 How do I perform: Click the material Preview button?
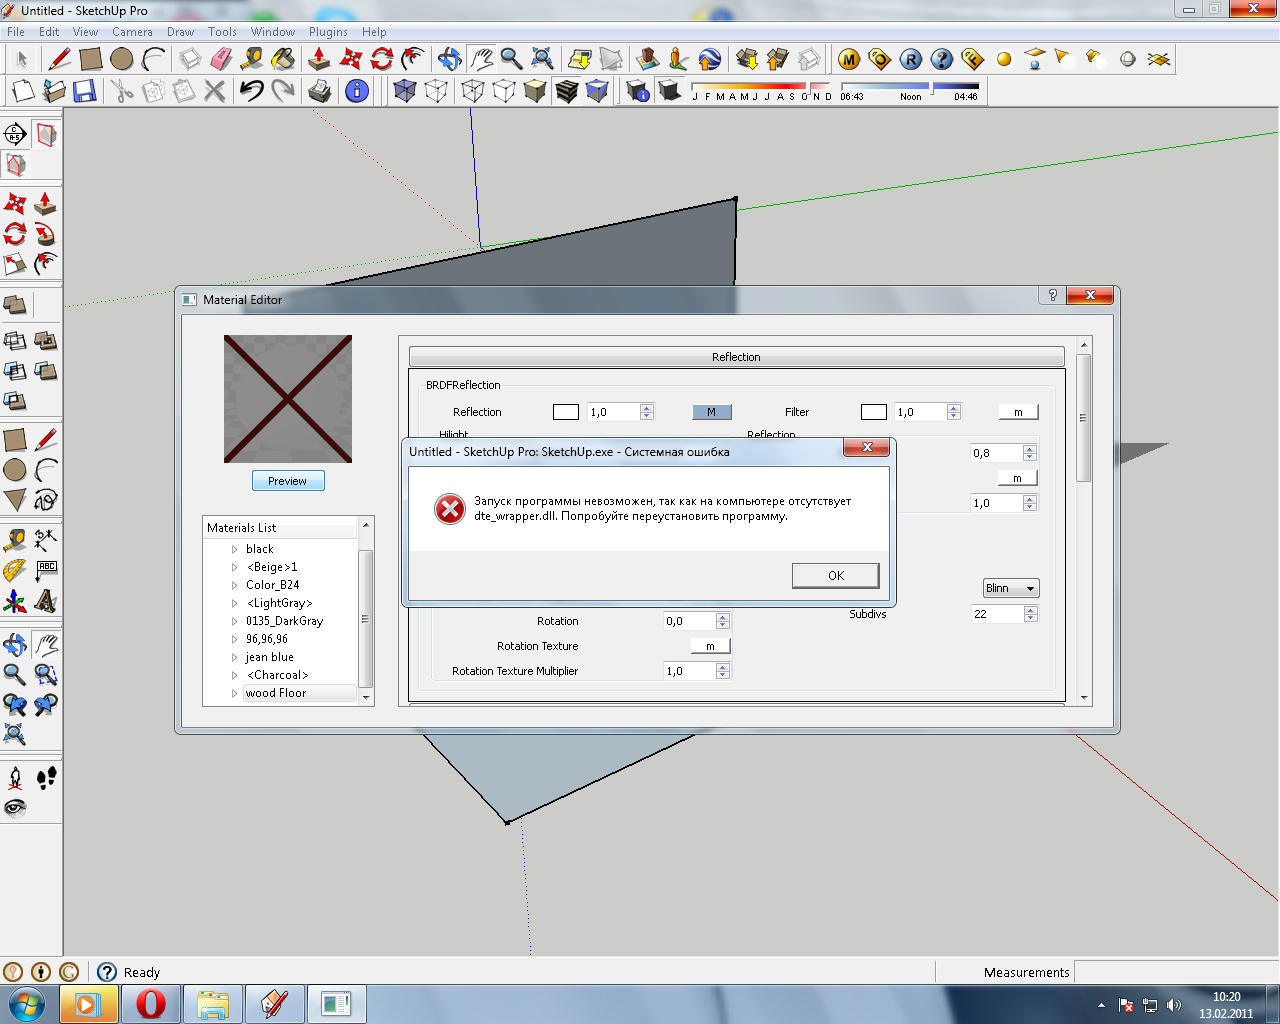click(288, 481)
